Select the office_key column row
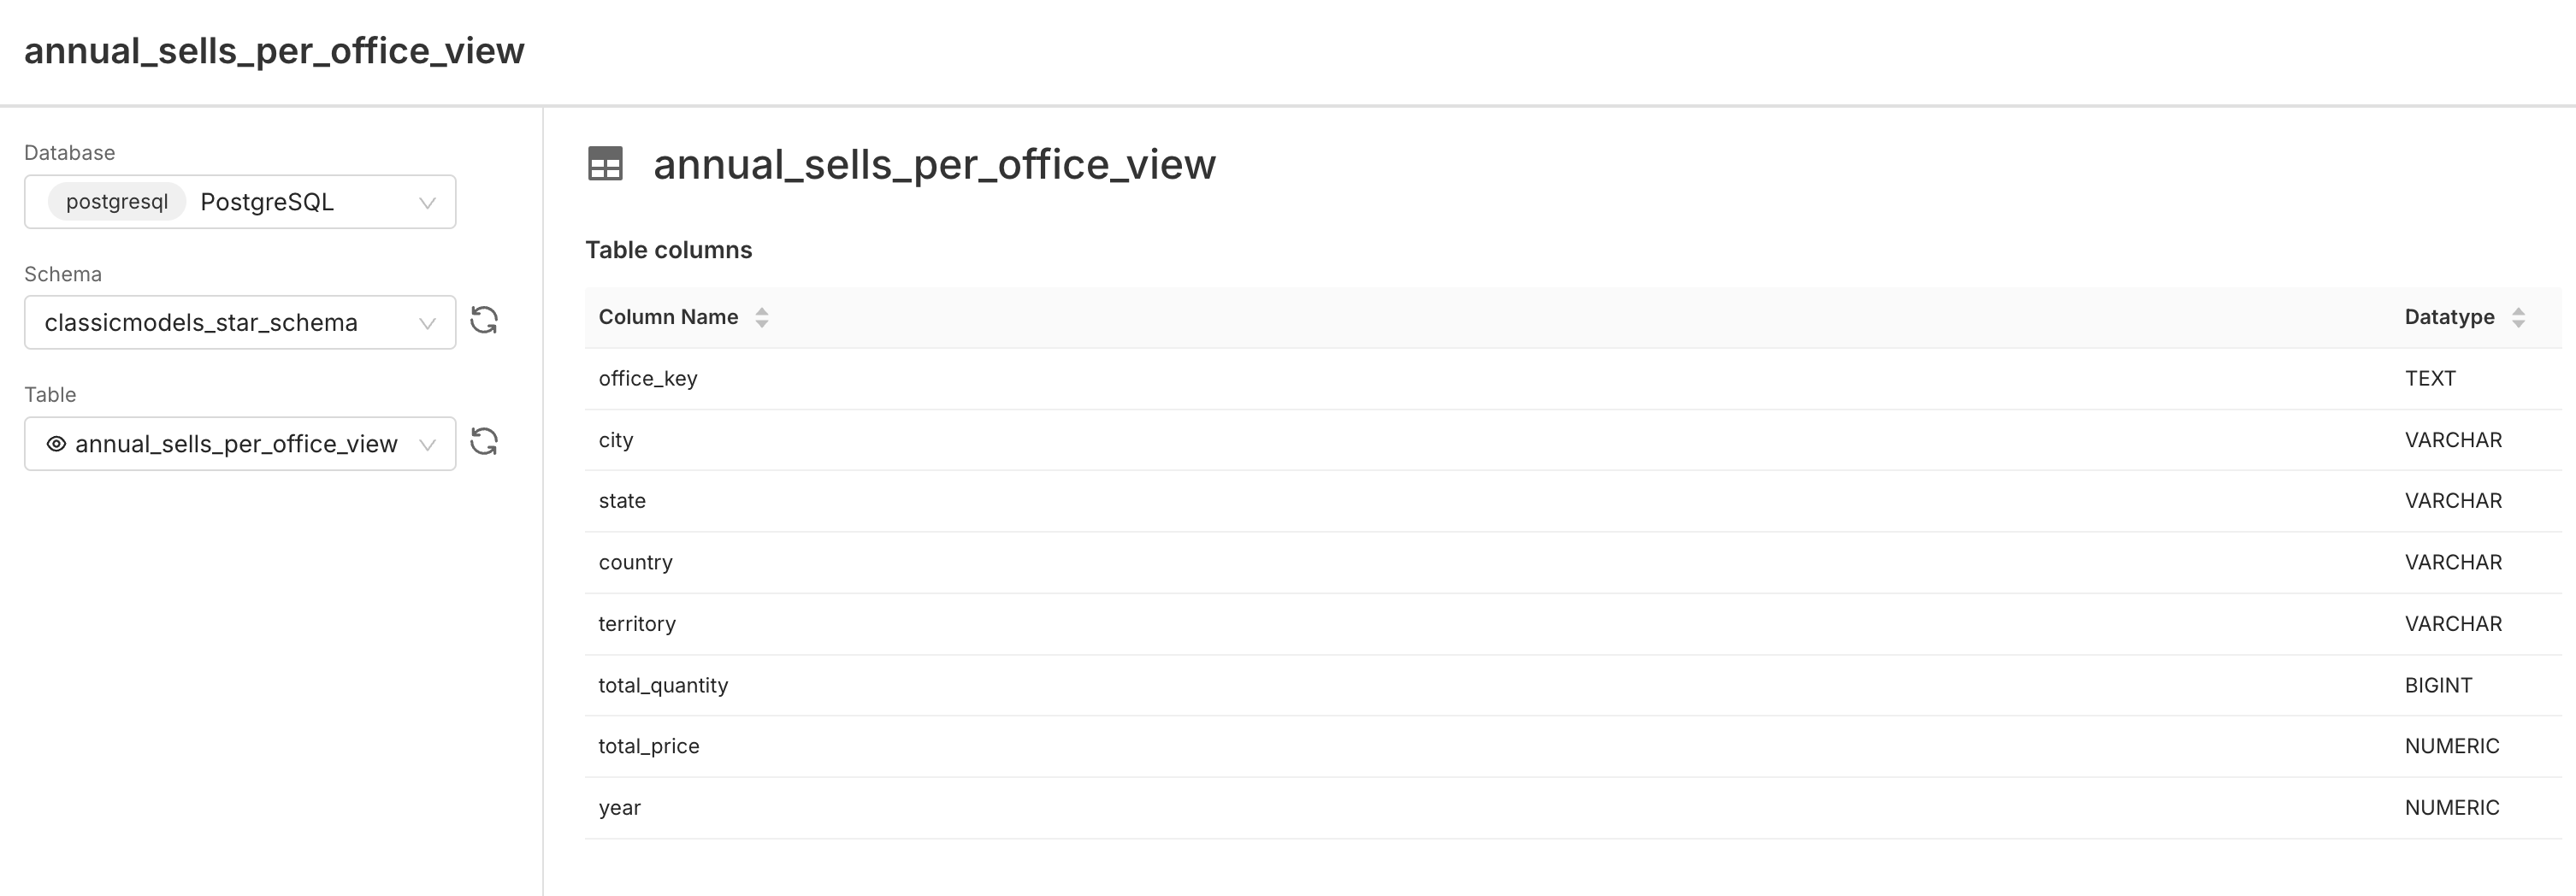Screen dimensions: 2576x896 pyautogui.click(x=648, y=379)
